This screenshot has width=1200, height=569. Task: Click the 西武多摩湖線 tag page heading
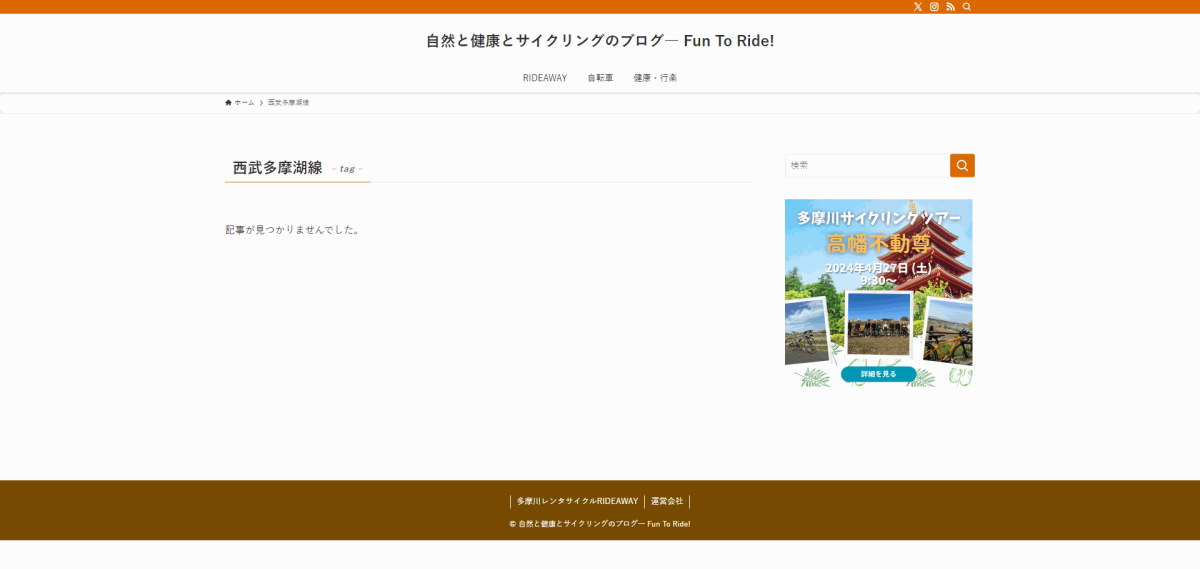pyautogui.click(x=277, y=168)
